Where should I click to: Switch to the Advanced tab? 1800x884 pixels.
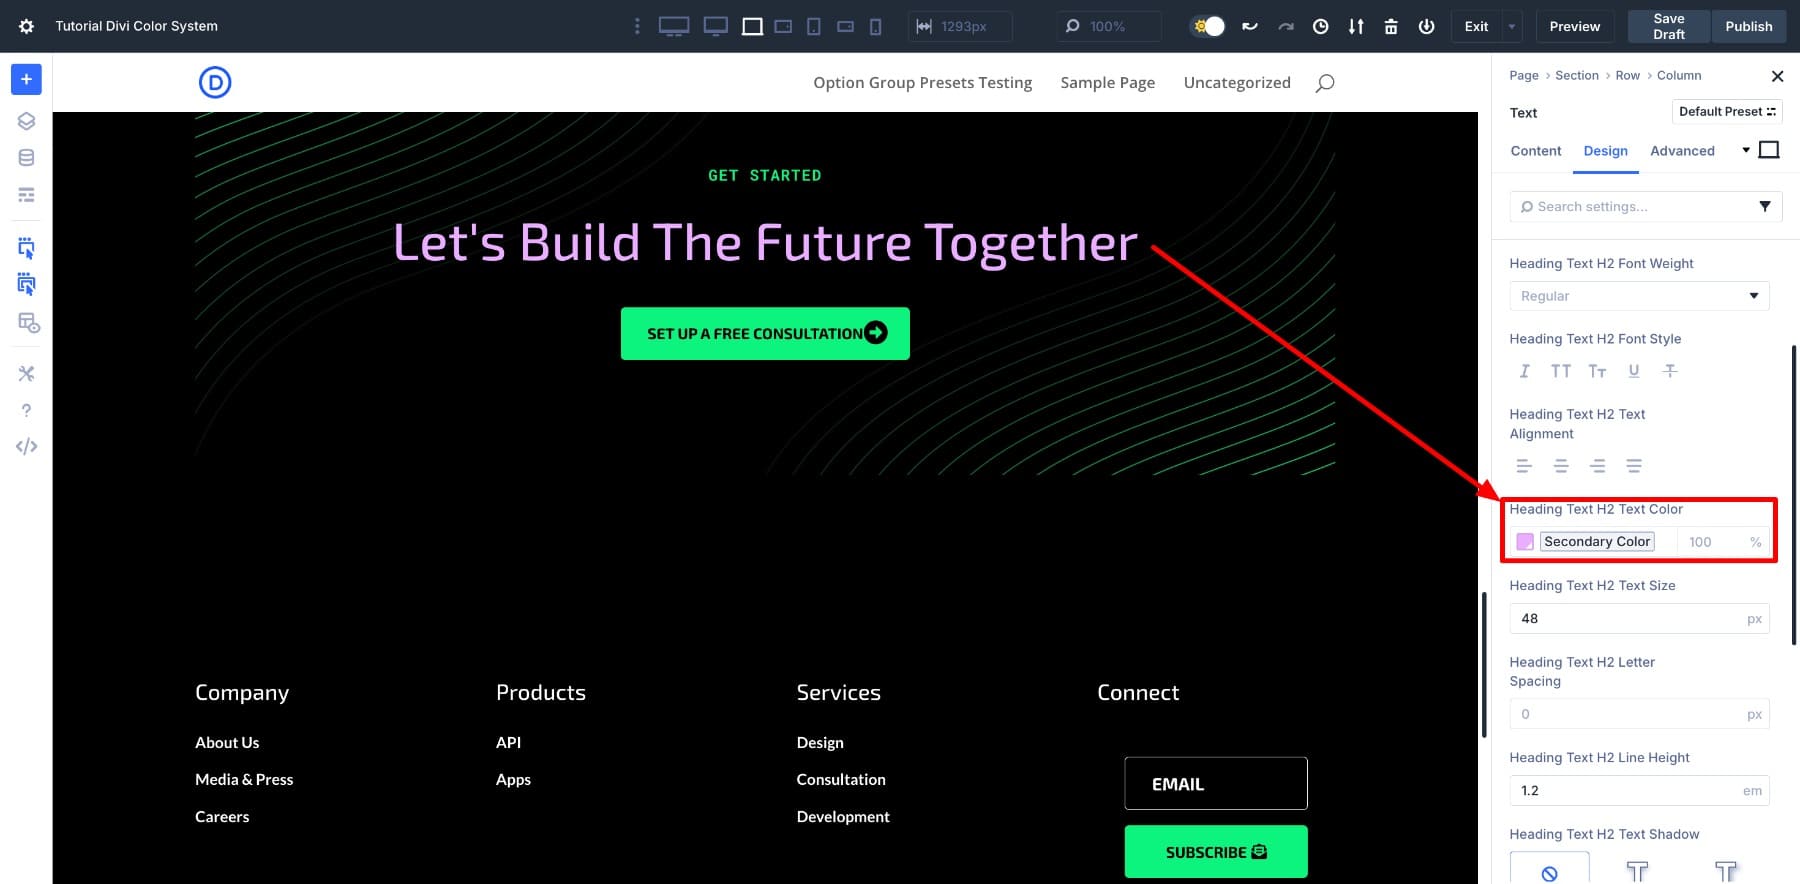click(1681, 151)
